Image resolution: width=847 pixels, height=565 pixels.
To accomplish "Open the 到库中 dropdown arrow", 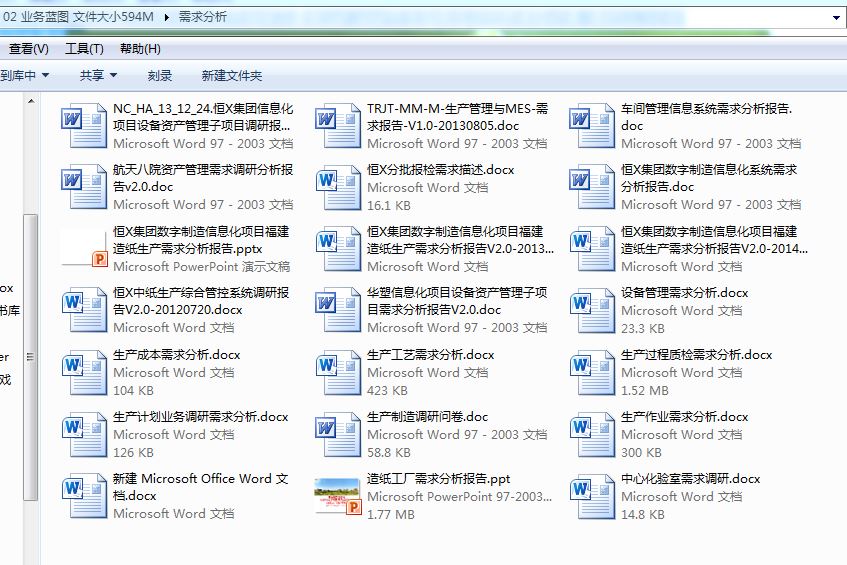I will tap(45, 75).
